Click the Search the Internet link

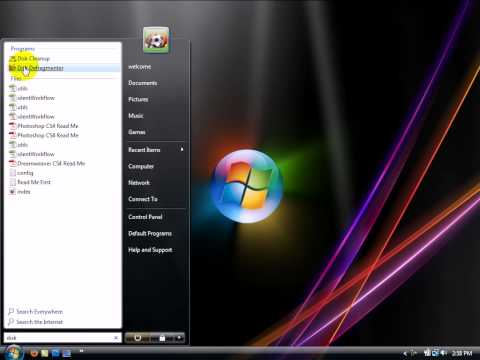coord(35,322)
